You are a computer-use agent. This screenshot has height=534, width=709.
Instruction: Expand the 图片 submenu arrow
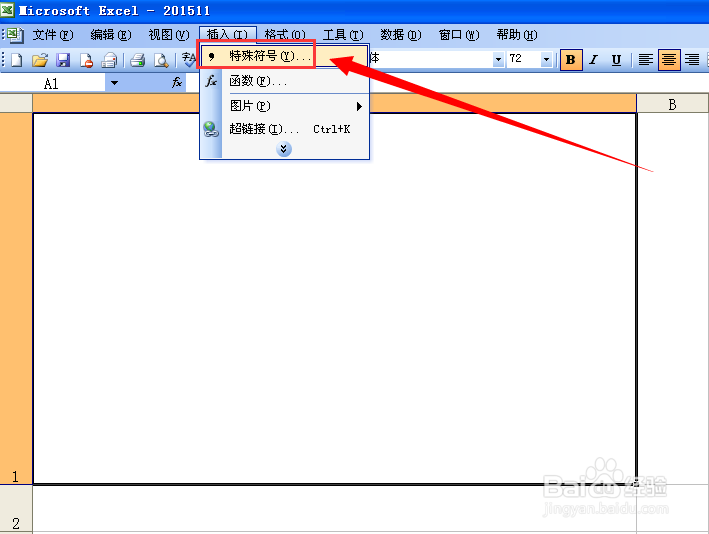359,106
